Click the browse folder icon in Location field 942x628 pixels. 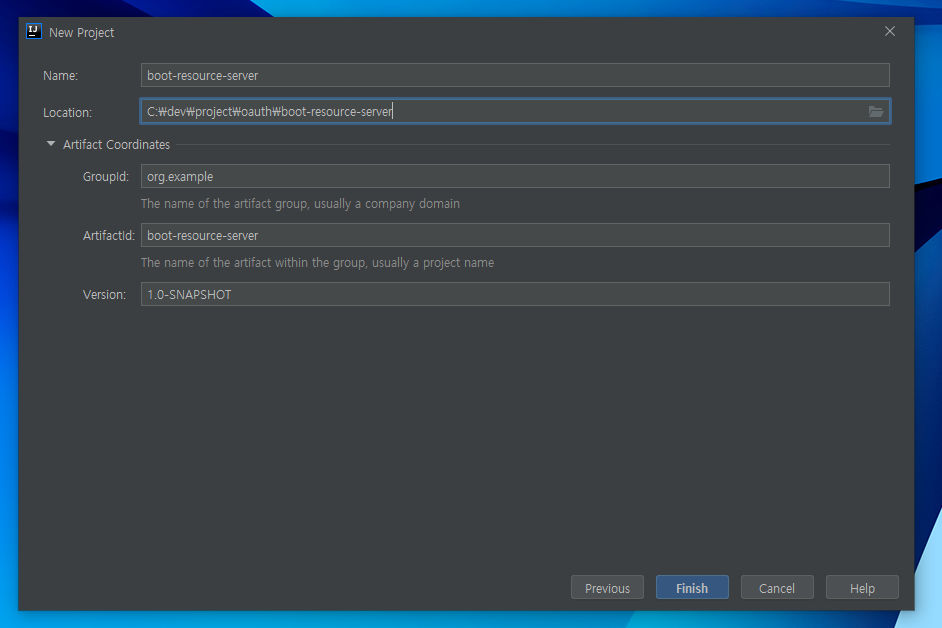[x=875, y=112]
